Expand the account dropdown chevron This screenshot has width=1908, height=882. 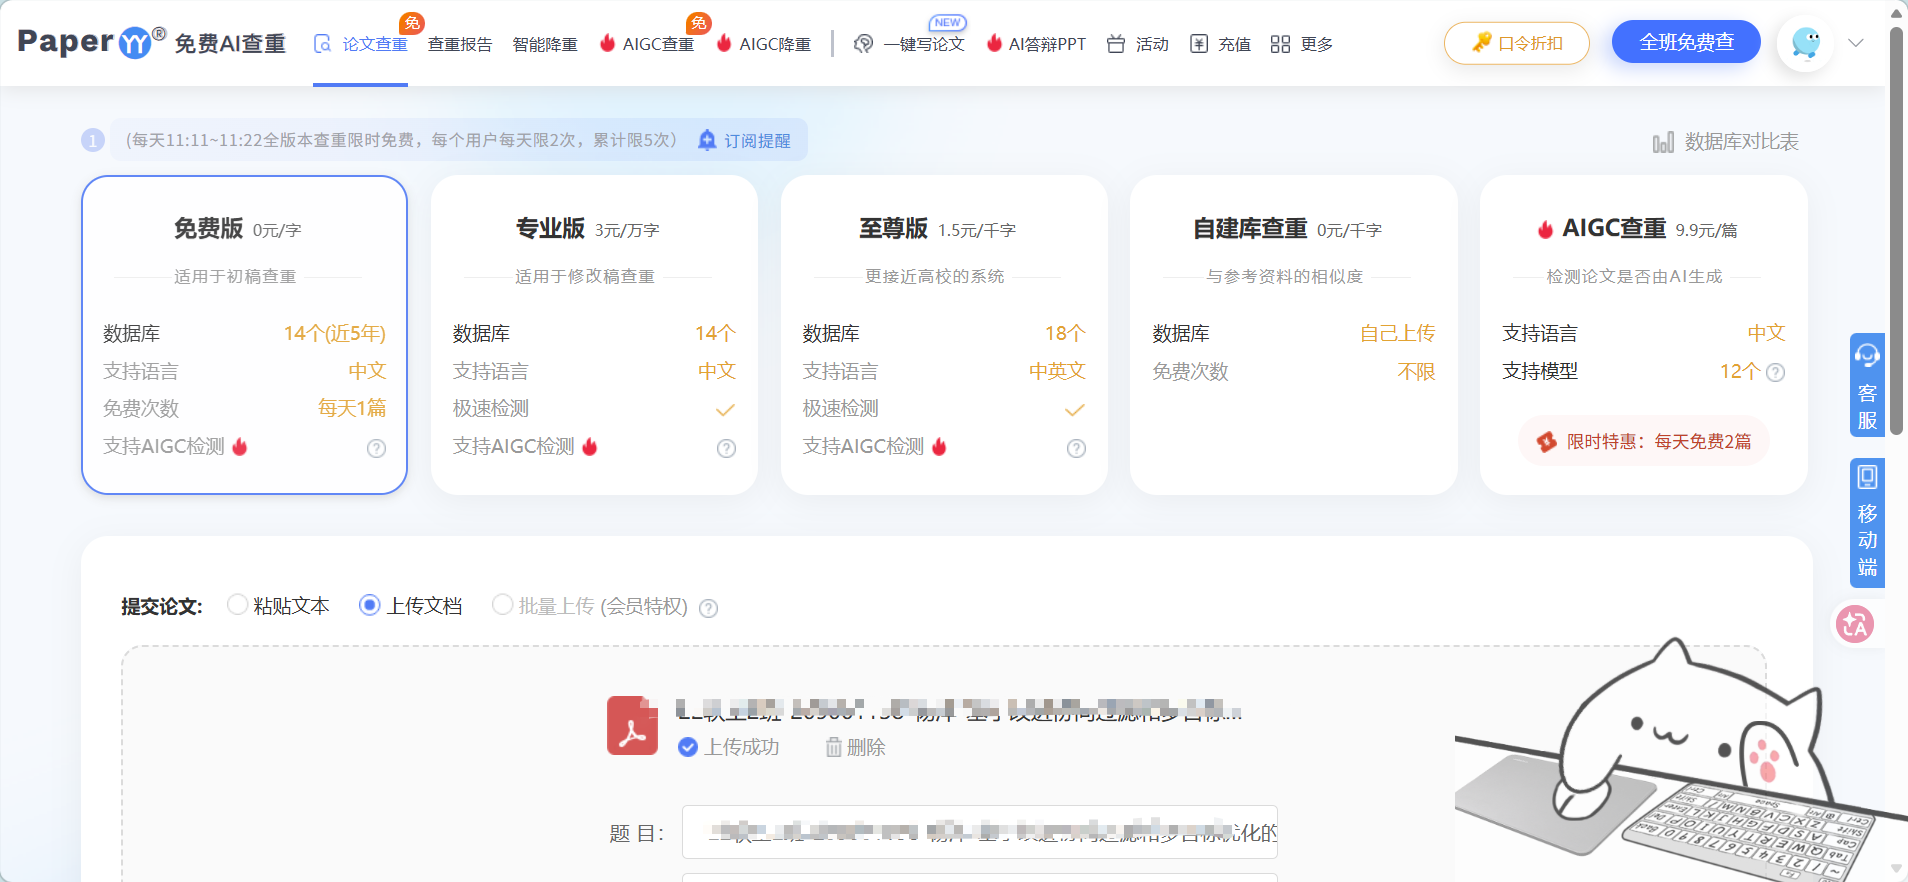pyautogui.click(x=1856, y=43)
